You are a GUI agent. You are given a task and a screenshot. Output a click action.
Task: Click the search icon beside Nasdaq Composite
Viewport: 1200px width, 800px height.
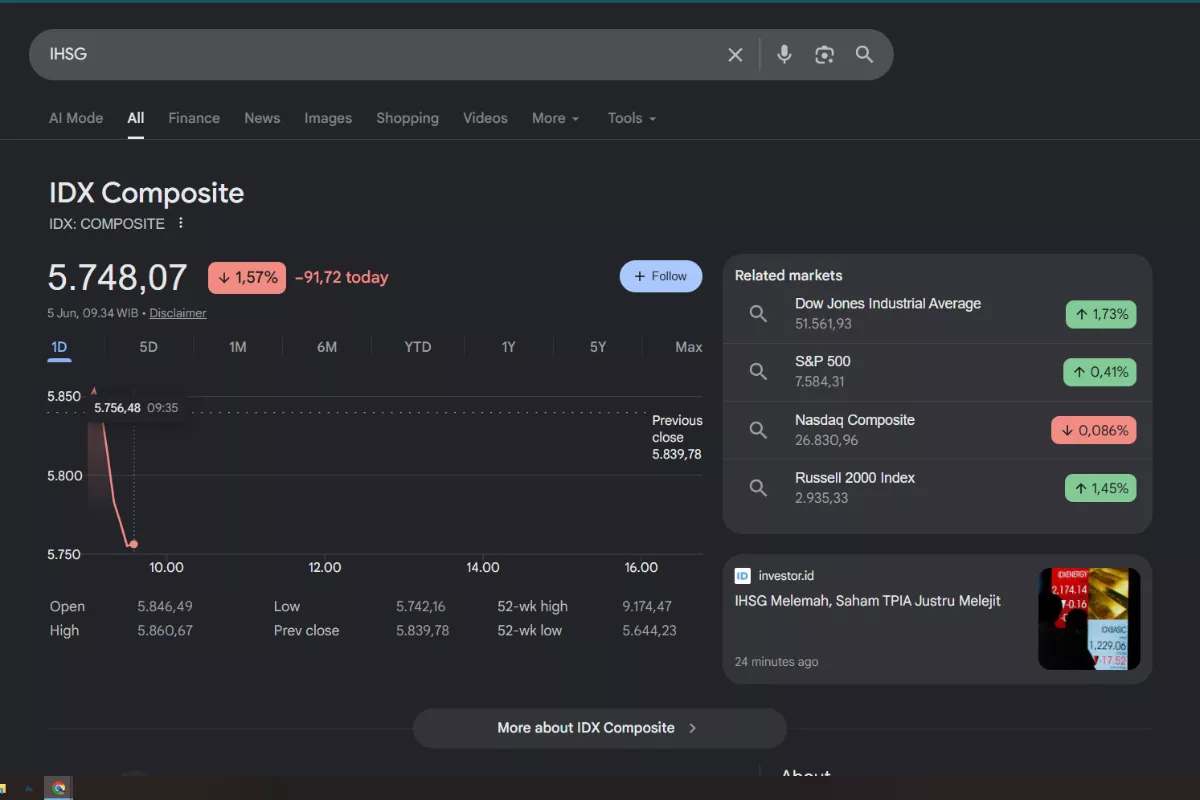(x=758, y=430)
